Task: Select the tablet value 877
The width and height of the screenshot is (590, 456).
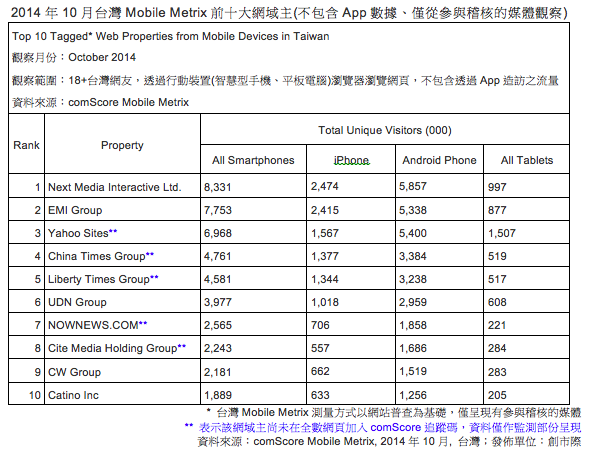Action: click(x=497, y=210)
